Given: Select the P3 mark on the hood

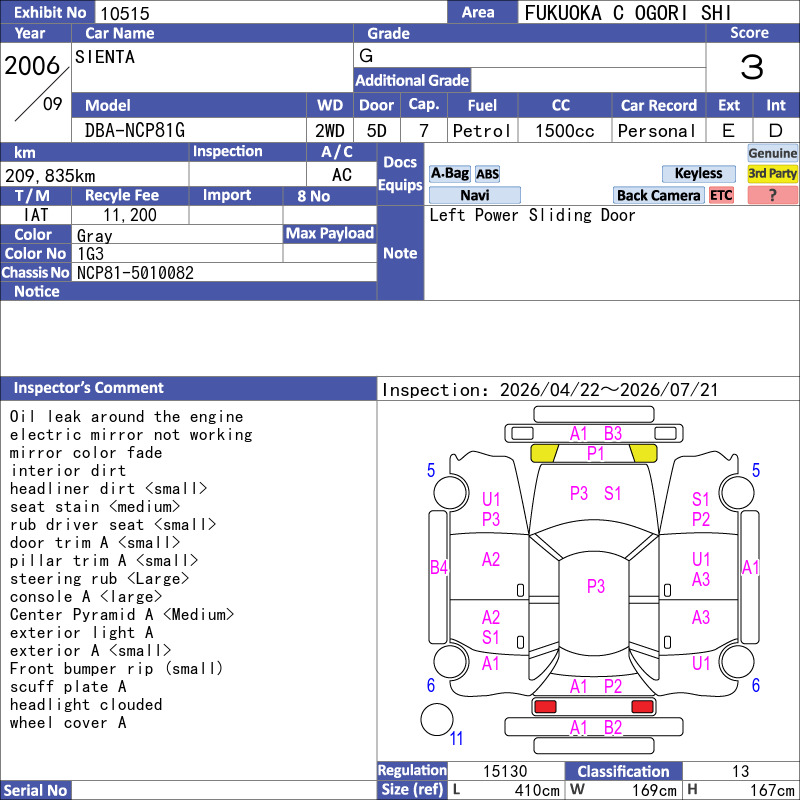Looking at the screenshot, I should pos(579,493).
